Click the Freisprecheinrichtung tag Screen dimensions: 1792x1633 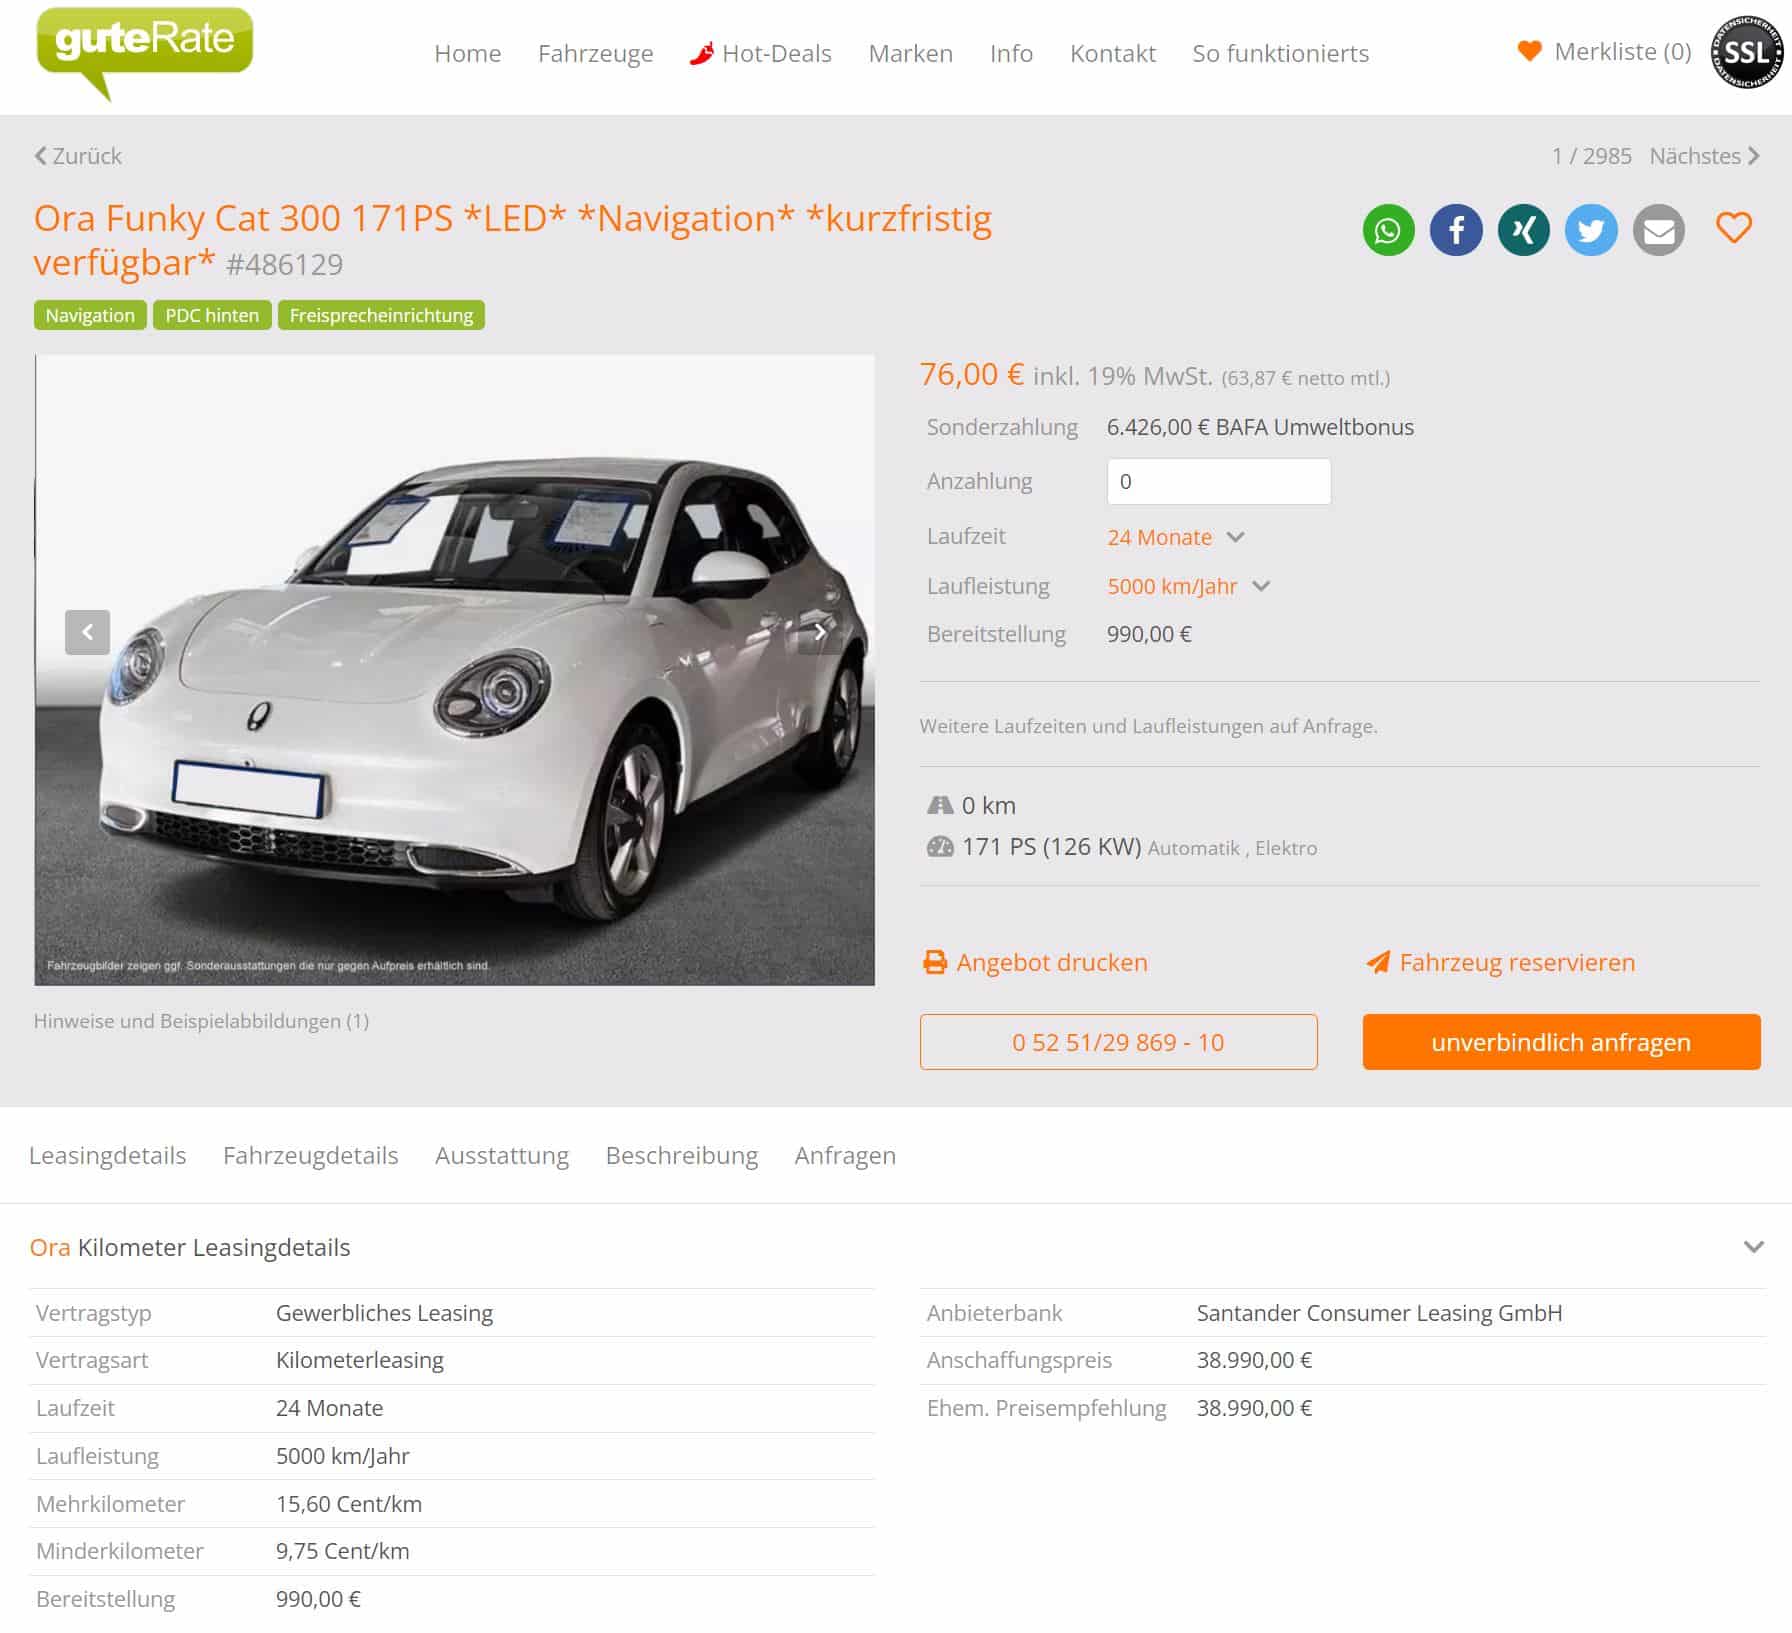[381, 315]
